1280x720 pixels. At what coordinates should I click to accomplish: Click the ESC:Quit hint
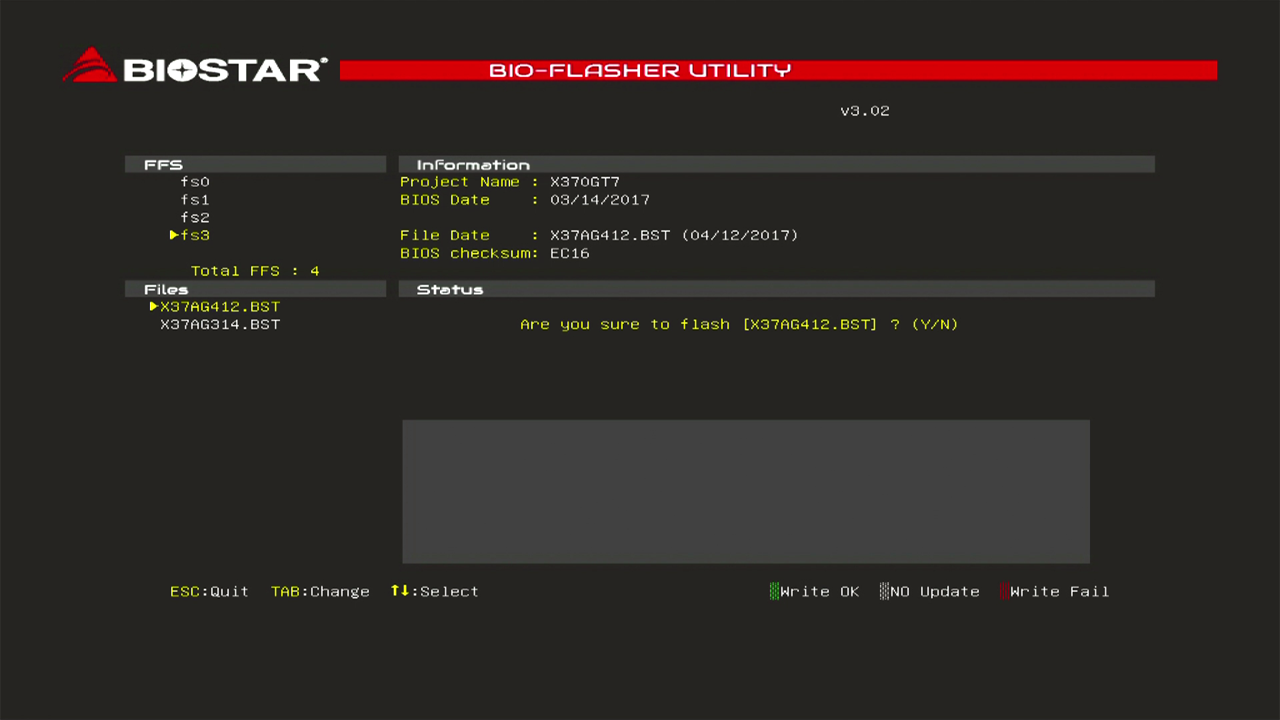(209, 592)
